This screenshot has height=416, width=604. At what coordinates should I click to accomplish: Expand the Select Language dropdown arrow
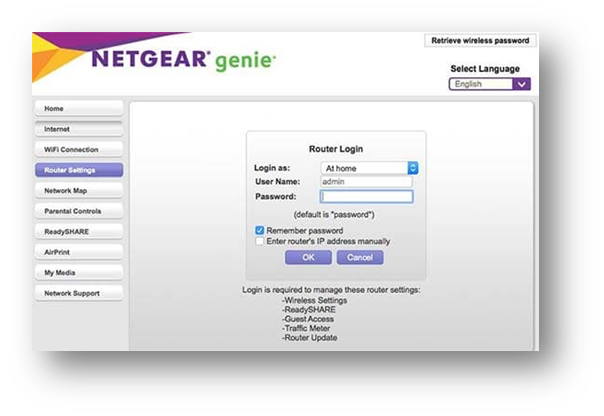coord(522,84)
